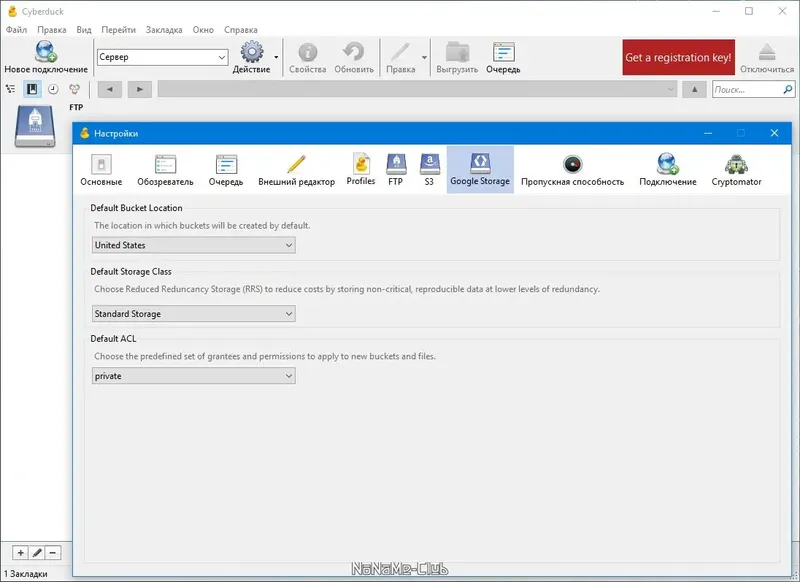This screenshot has width=800, height=582.
Task: Open the Обозреватель preferences tab
Action: click(x=165, y=170)
